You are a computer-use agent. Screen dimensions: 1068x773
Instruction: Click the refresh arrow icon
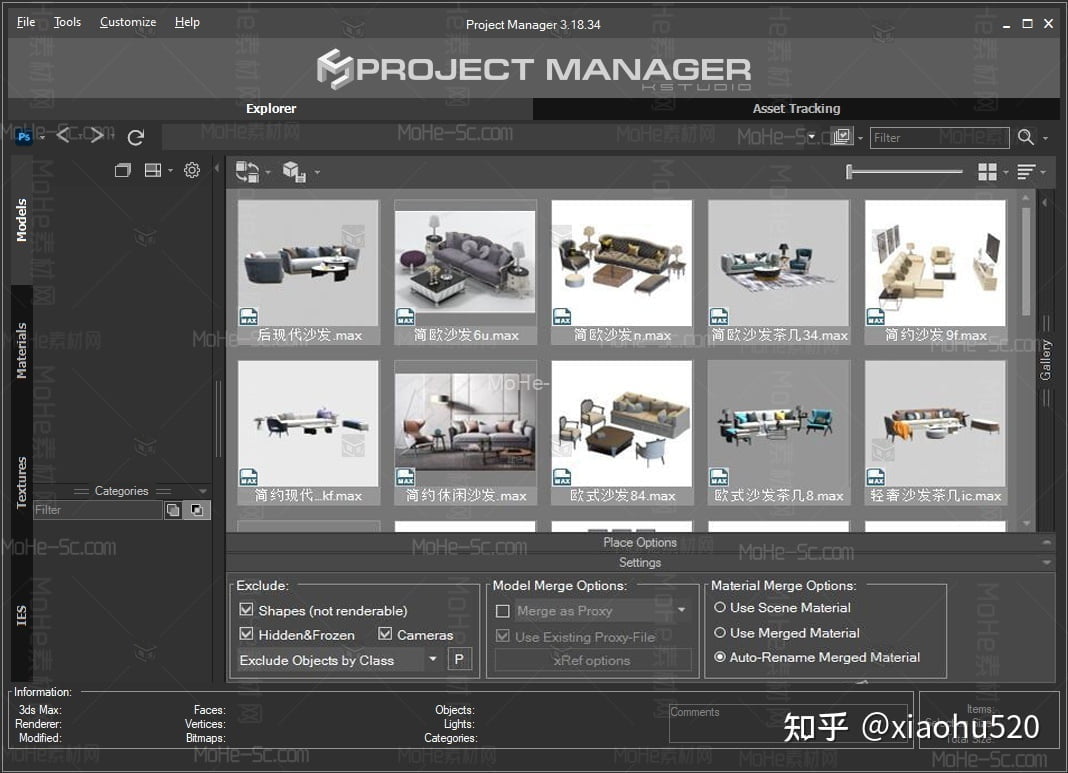pos(136,137)
